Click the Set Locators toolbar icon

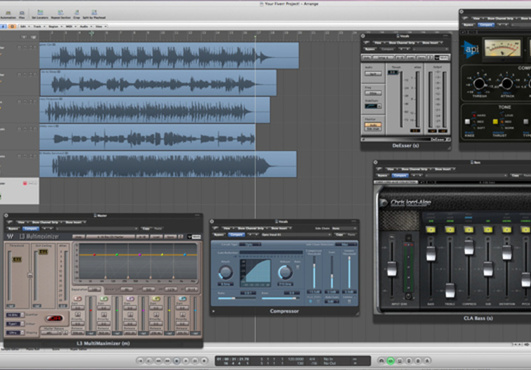[x=40, y=14]
